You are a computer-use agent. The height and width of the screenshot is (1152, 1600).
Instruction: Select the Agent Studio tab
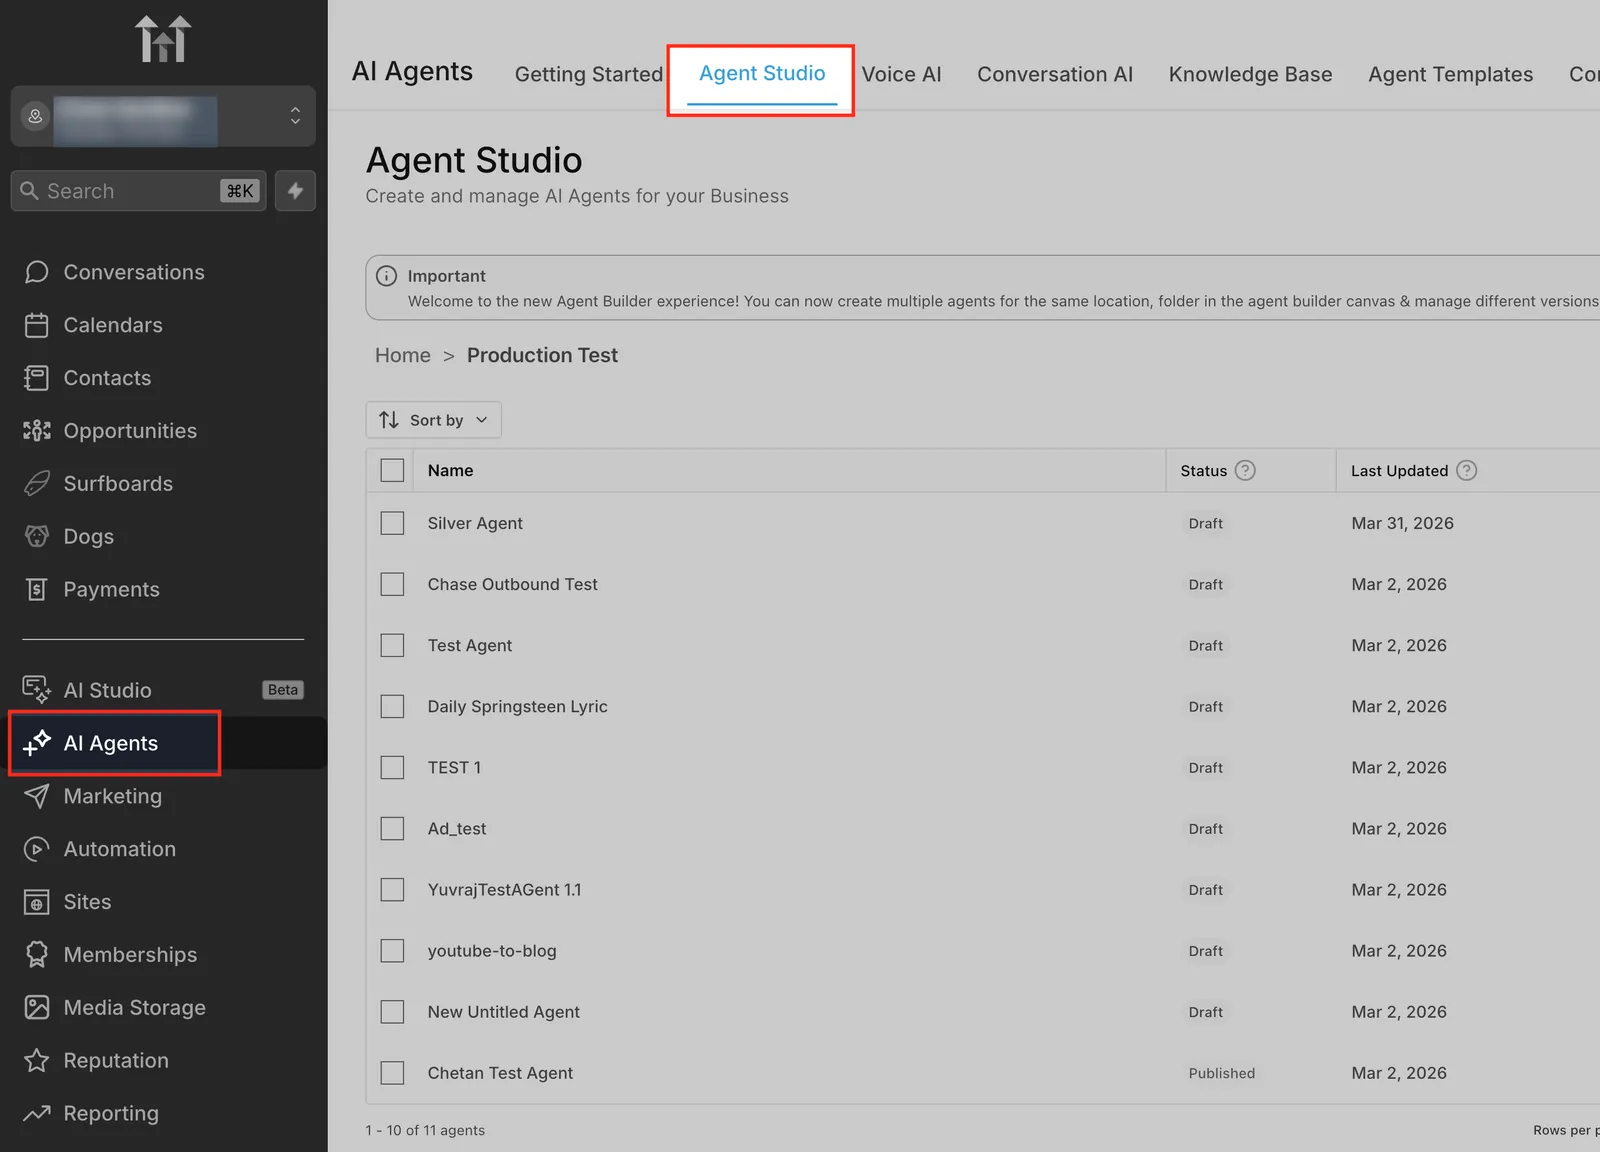pos(762,73)
